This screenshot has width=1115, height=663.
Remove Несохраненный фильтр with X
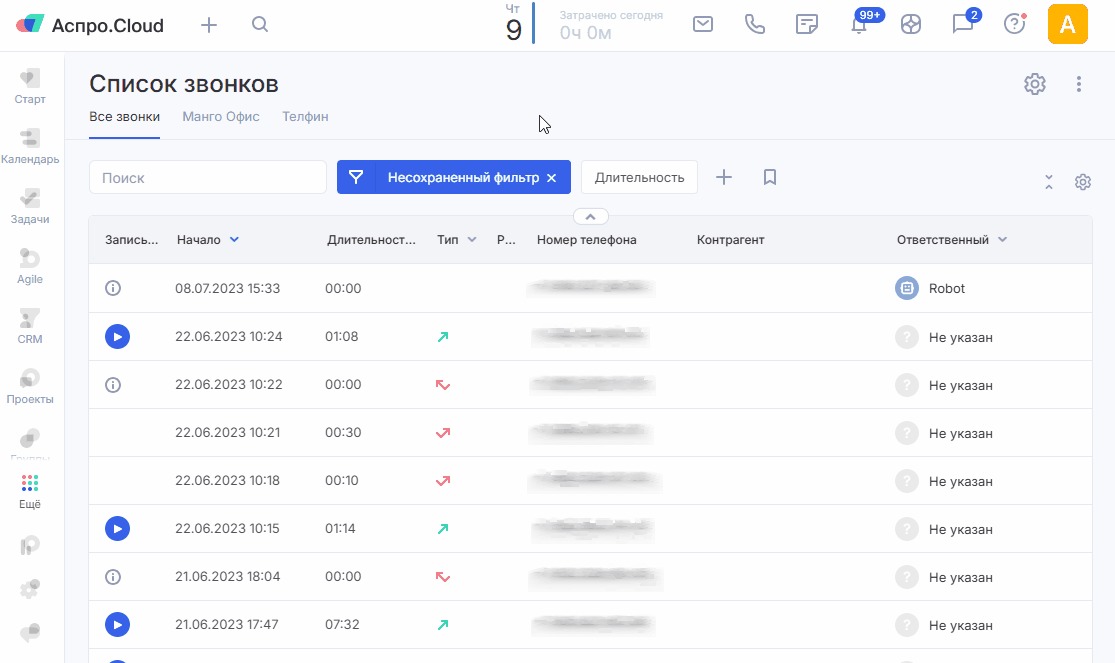tap(551, 178)
